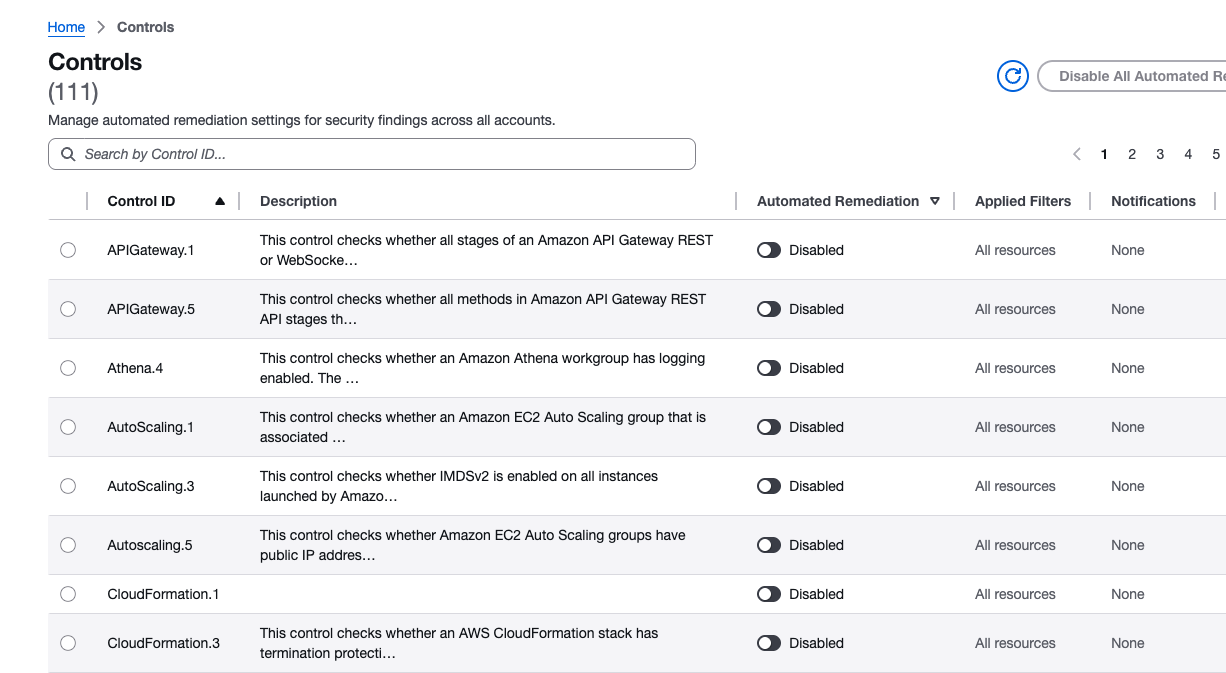Select current page 1
The height and width of the screenshot is (673, 1226).
[1104, 154]
